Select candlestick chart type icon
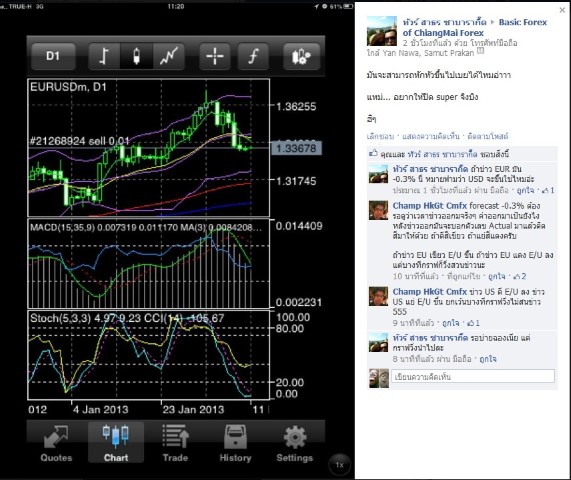The height and width of the screenshot is (480, 571). click(136, 56)
